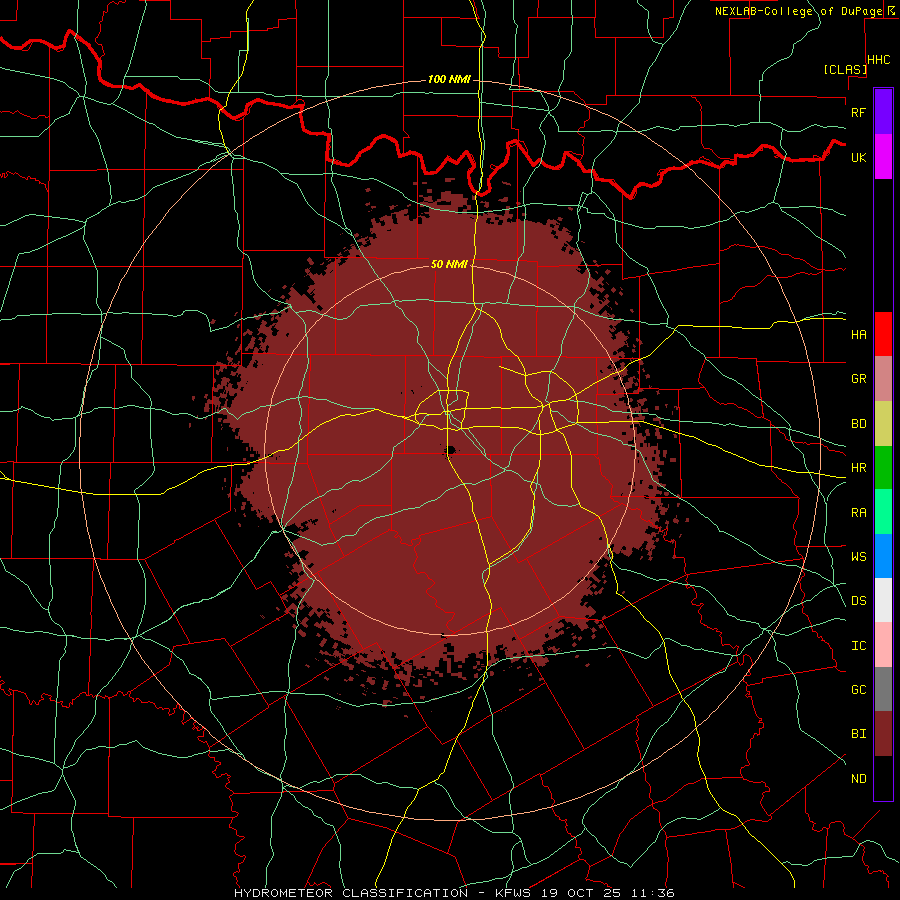Click the UK magenta legend swatch
Screen dimensions: 900x900
883,156
